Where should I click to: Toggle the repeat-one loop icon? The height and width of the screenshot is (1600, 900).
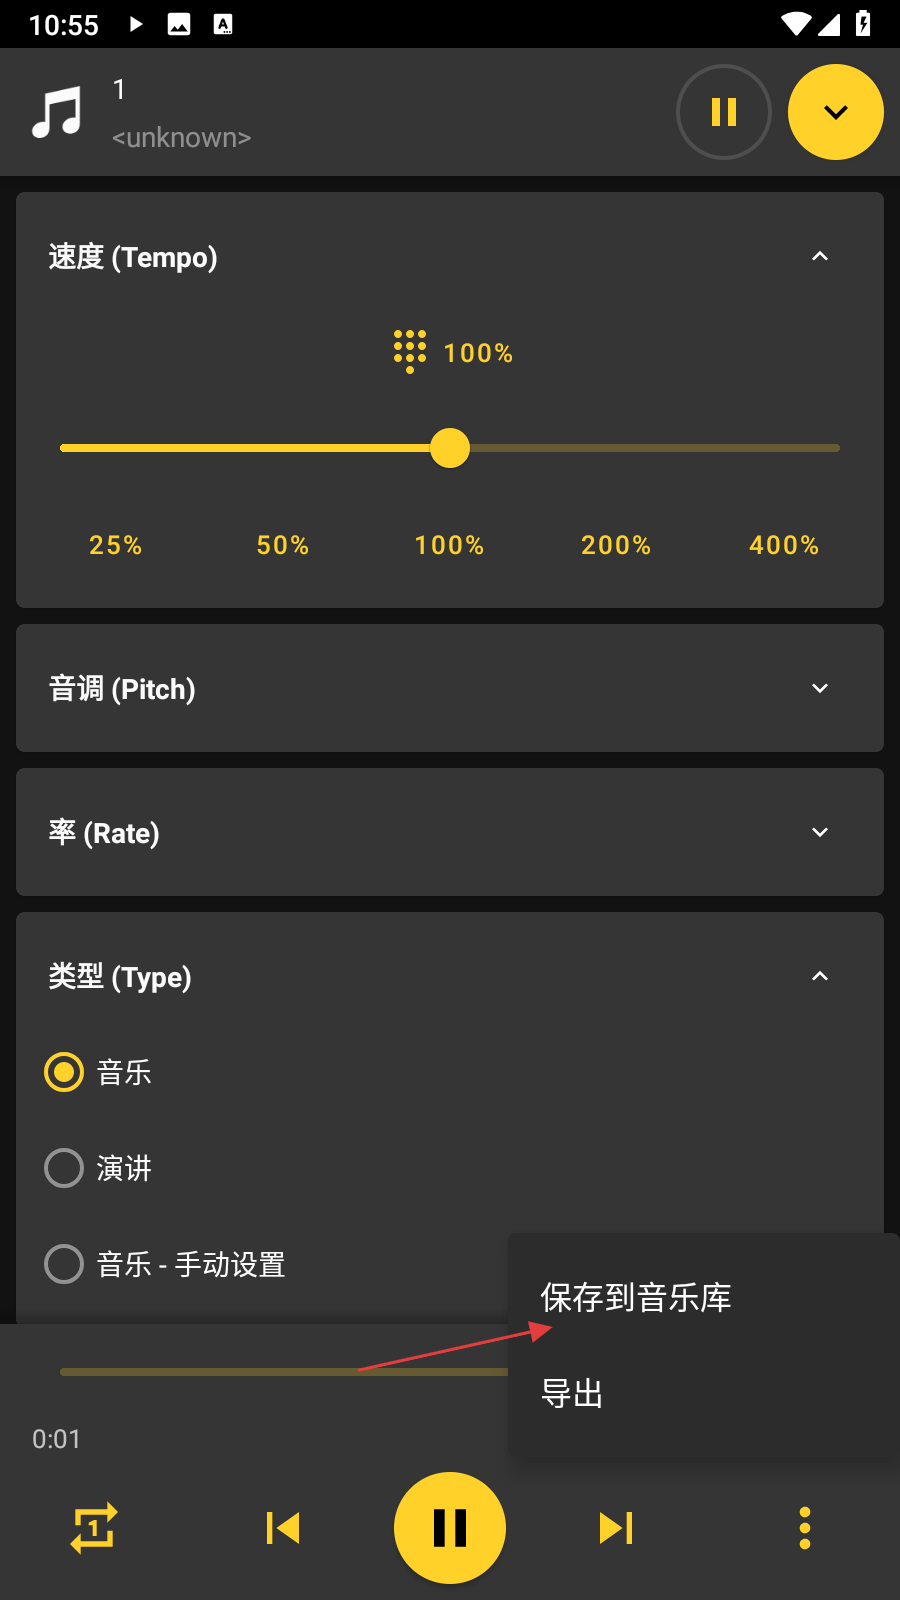(94, 1528)
